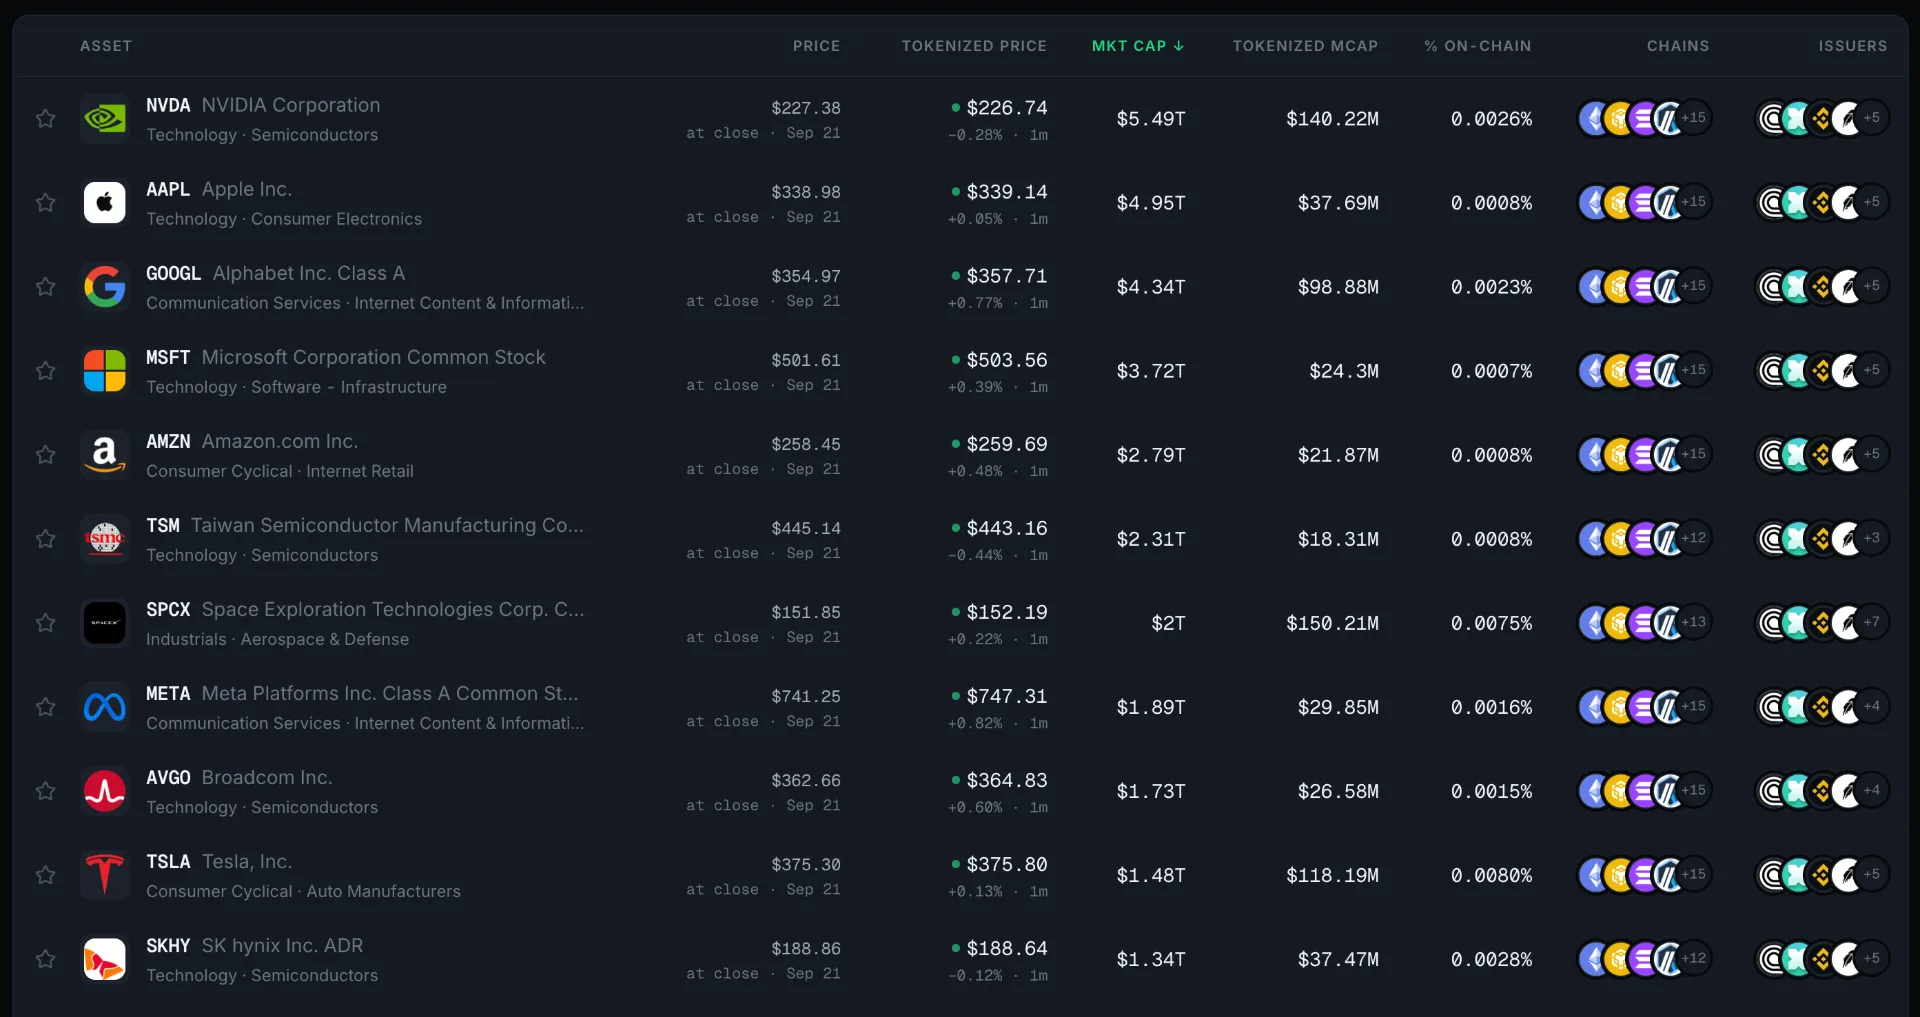Click the +4 issuers badge in AVGO row

click(x=1872, y=790)
